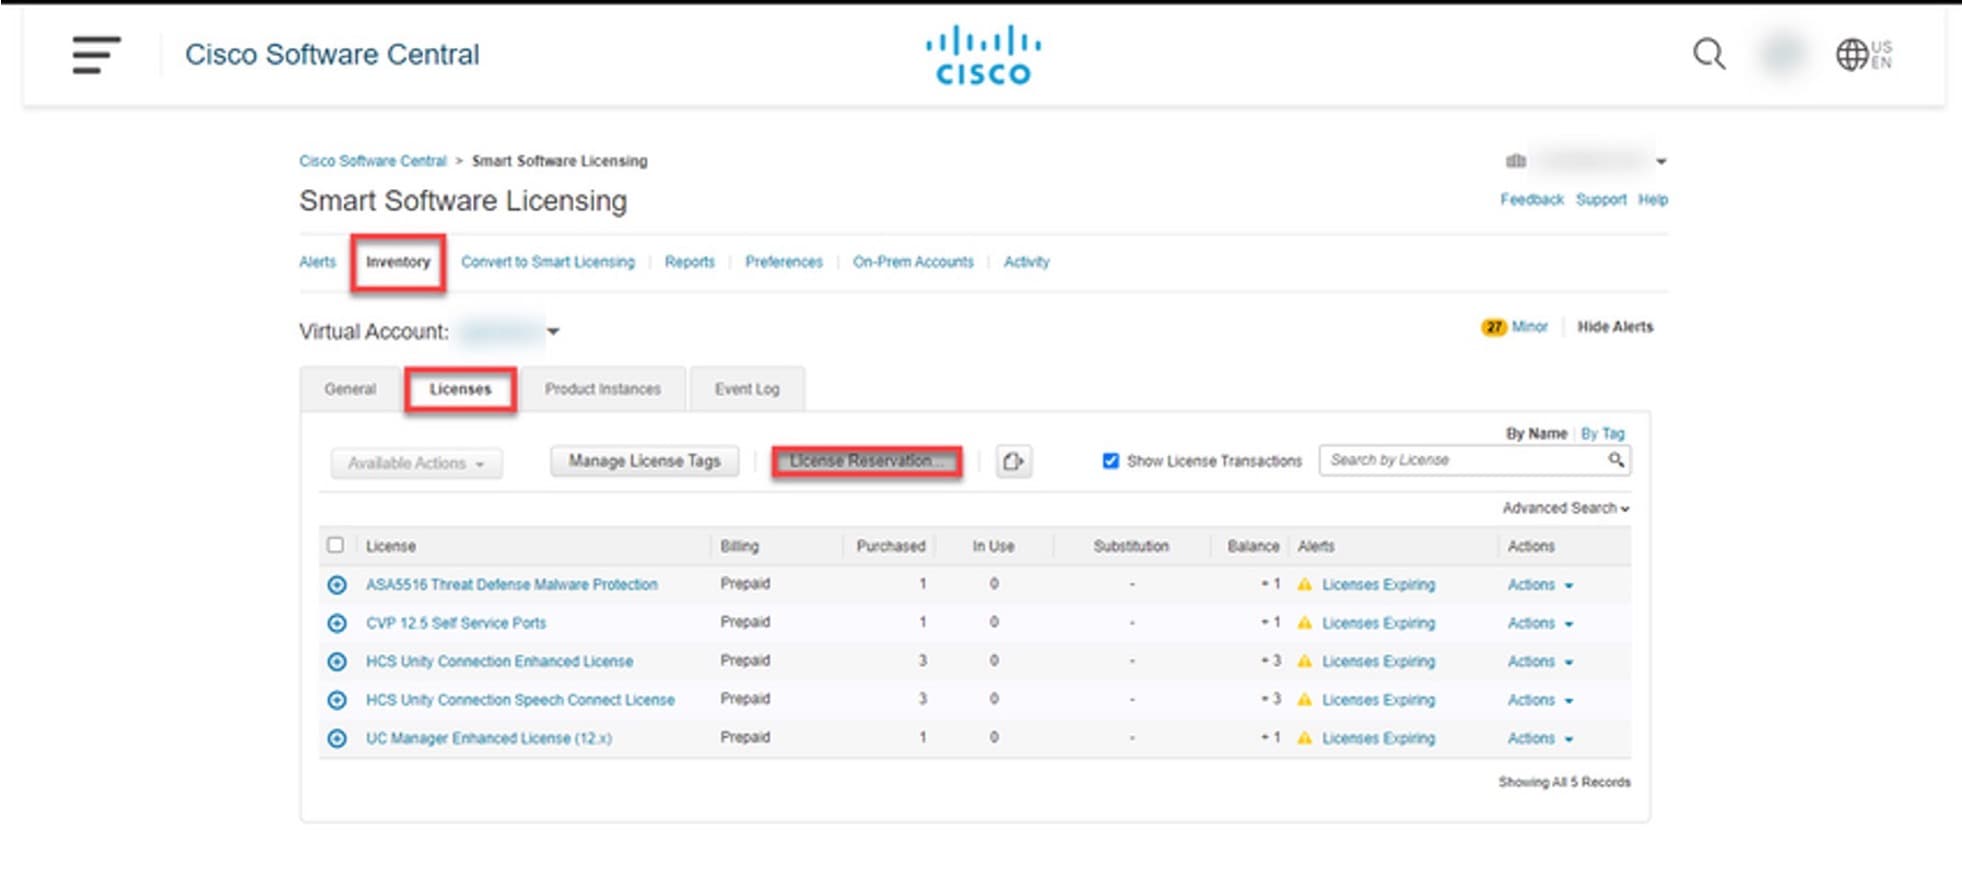
Task: Switch to the Event Log tab
Action: [x=746, y=389]
